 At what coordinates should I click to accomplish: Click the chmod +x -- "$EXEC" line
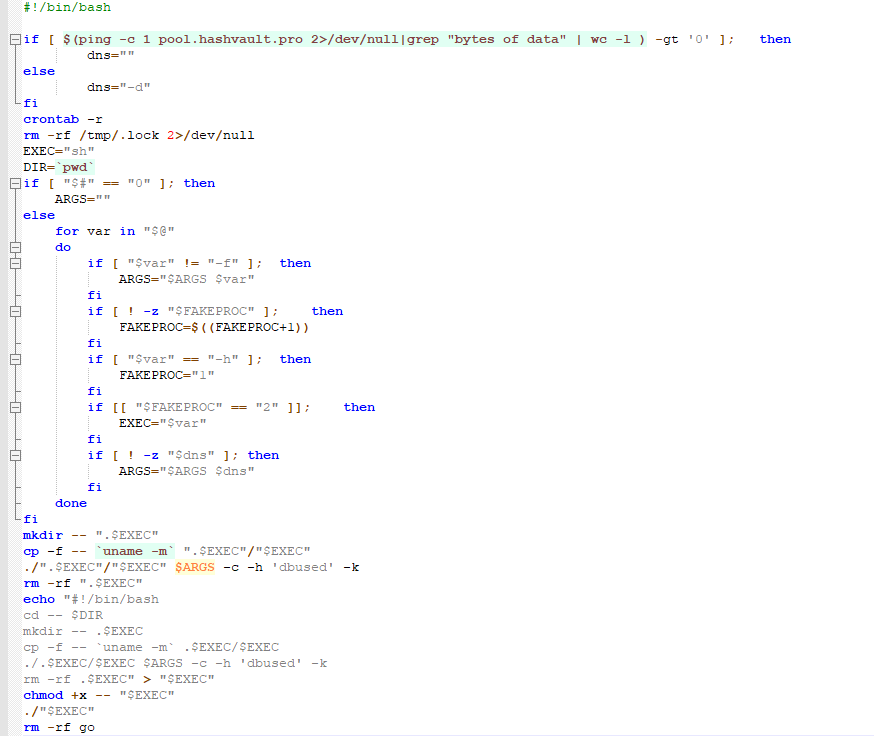99,695
